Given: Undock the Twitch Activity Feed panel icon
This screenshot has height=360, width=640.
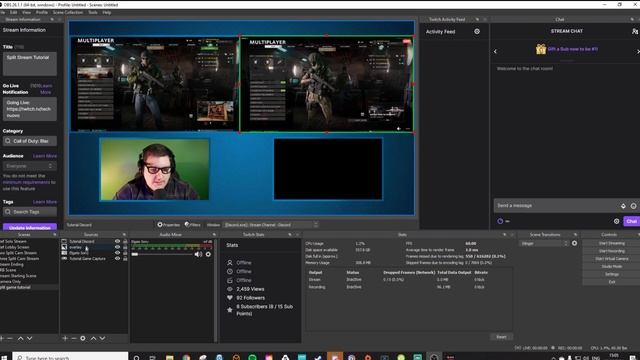Looking at the screenshot, I should [477, 19].
